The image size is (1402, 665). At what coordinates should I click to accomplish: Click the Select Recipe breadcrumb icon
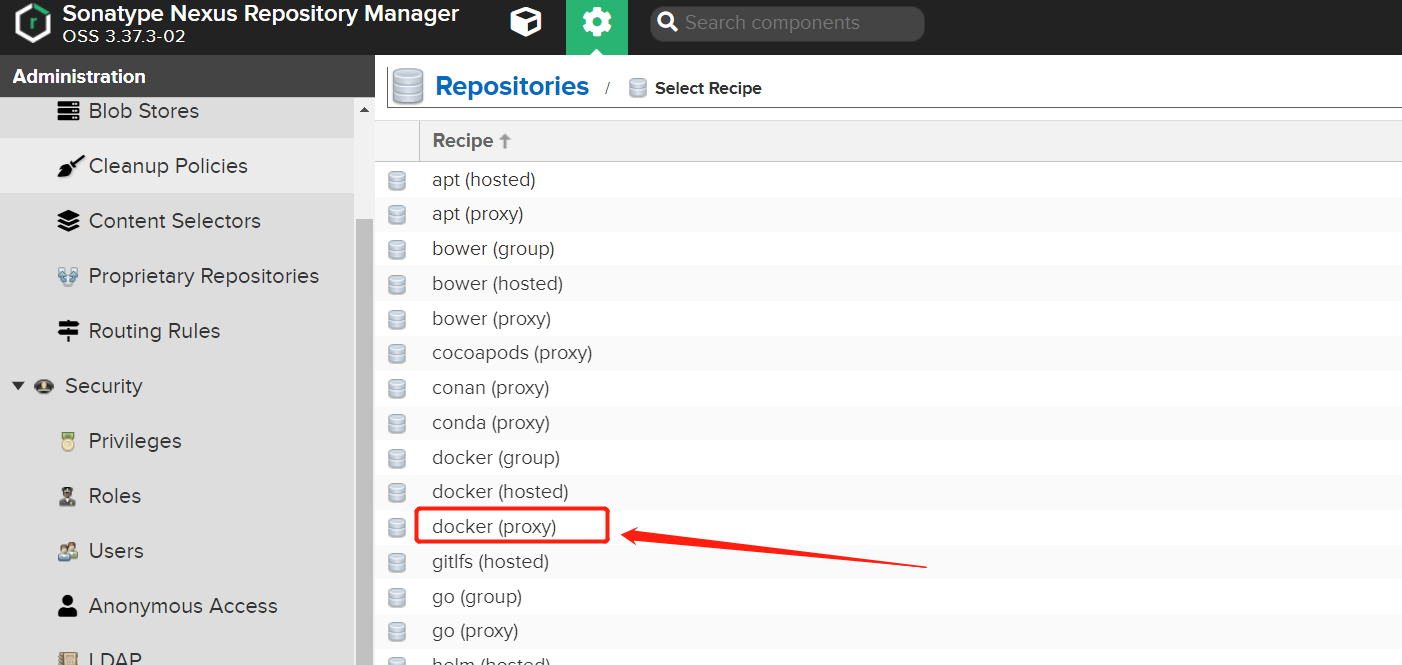638,88
